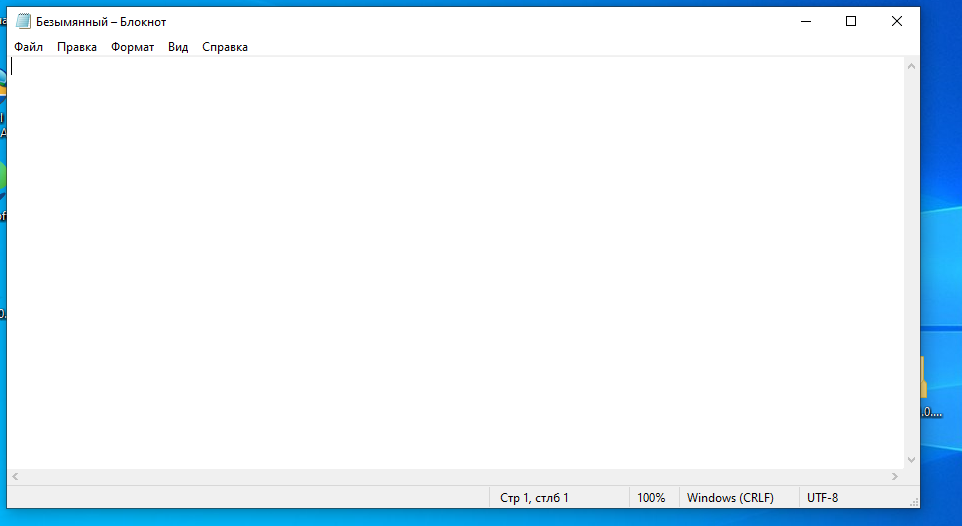Click the horizontal scrollbar left arrow

point(15,476)
